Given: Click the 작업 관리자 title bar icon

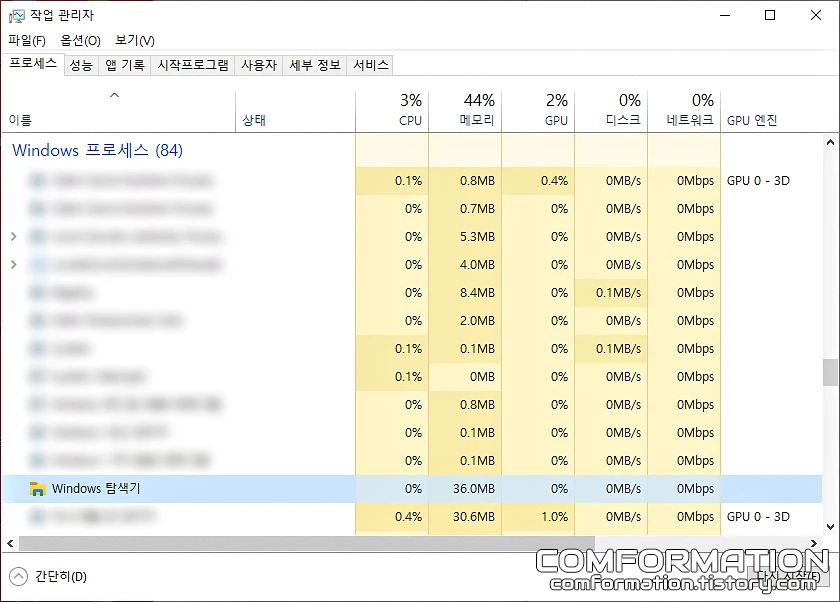Looking at the screenshot, I should tap(17, 16).
